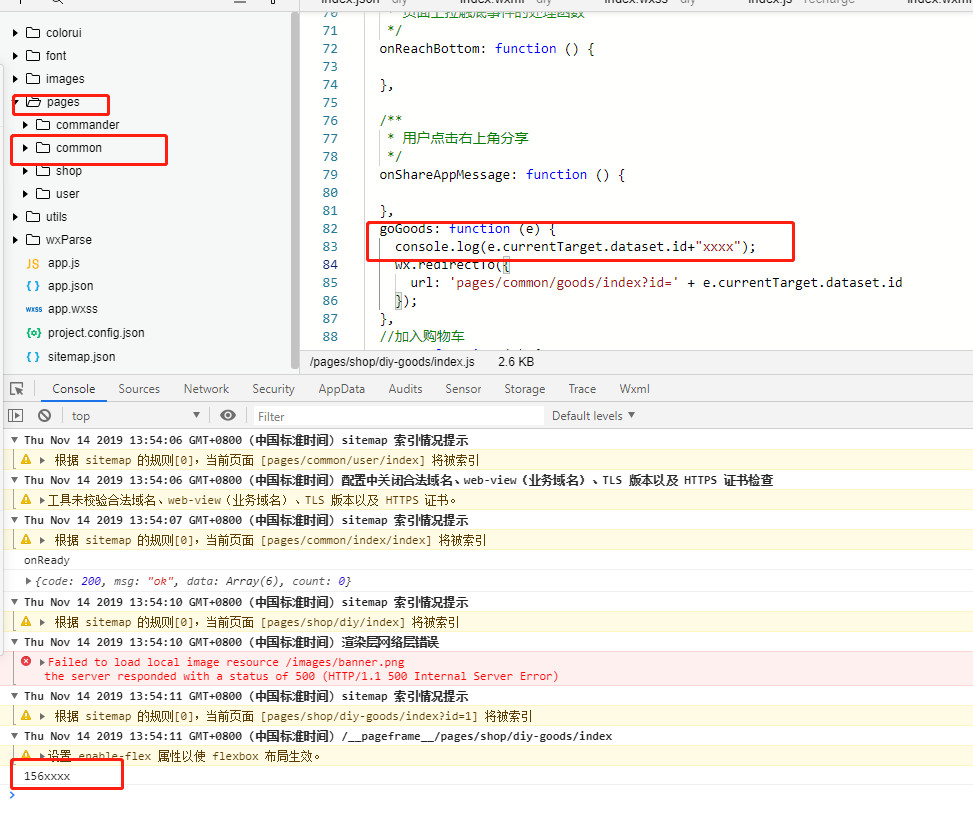Toggle the live expression eye icon
The image size is (973, 823).
[x=228, y=416]
